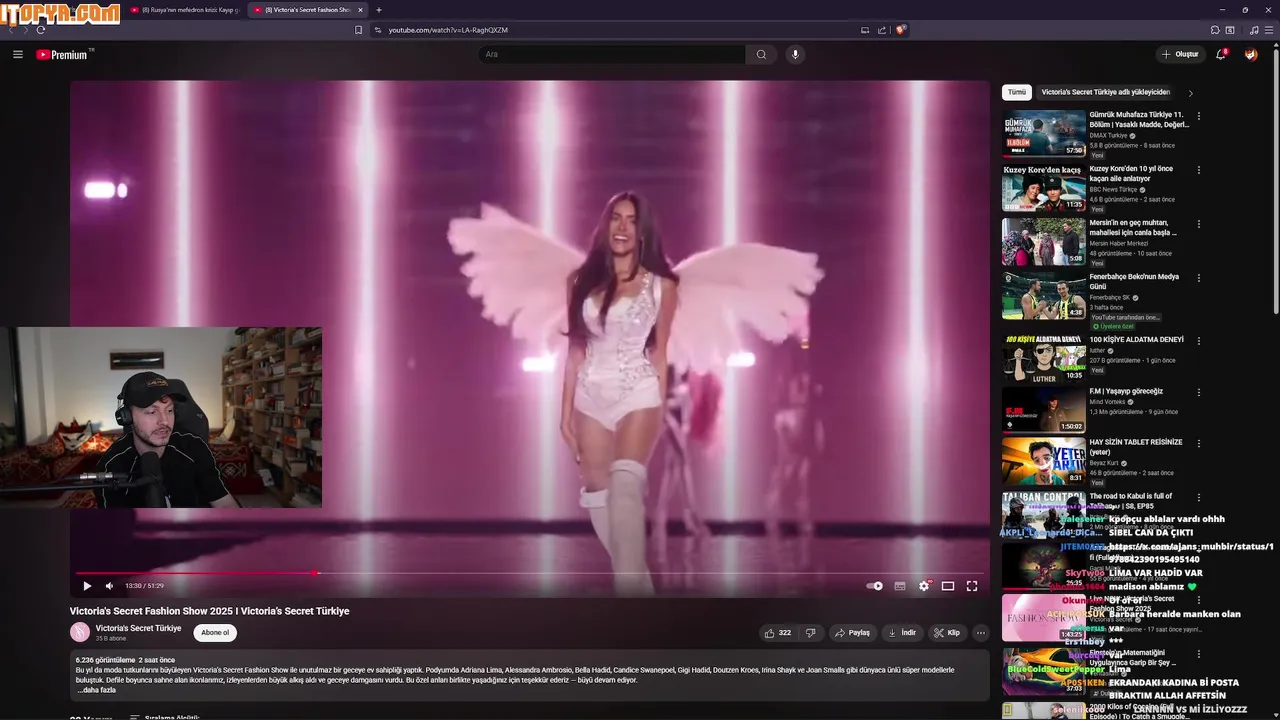
Task: Start voice search with microphone icon
Action: [795, 55]
